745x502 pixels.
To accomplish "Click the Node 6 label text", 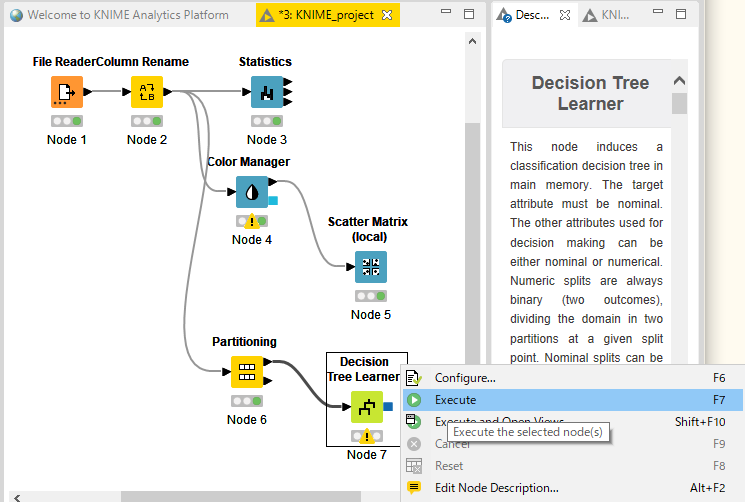I will point(247,420).
